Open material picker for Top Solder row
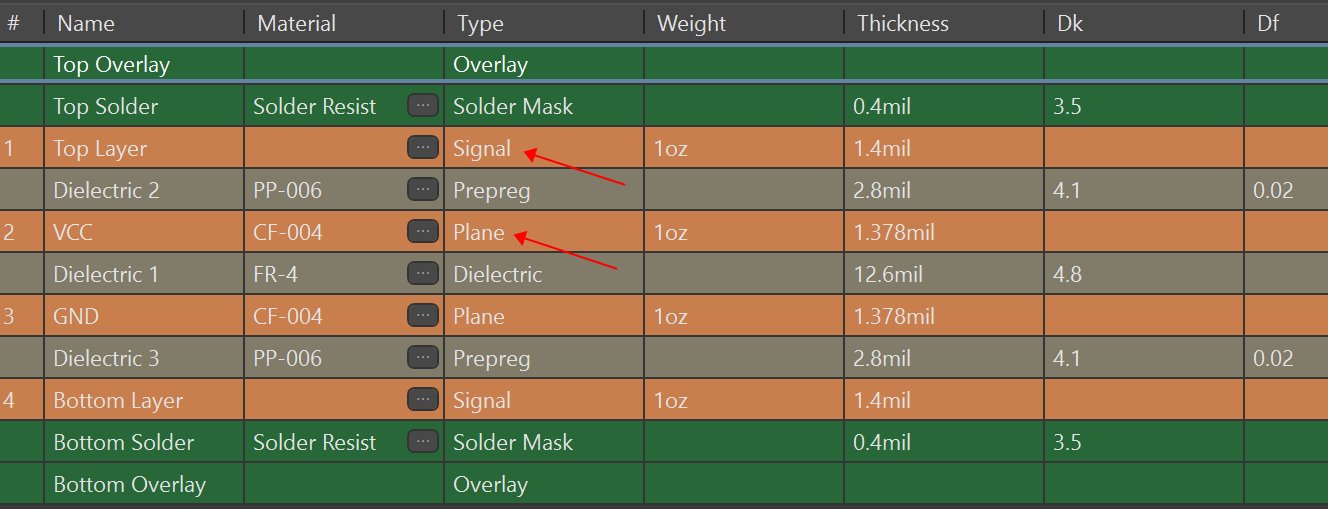 click(423, 105)
